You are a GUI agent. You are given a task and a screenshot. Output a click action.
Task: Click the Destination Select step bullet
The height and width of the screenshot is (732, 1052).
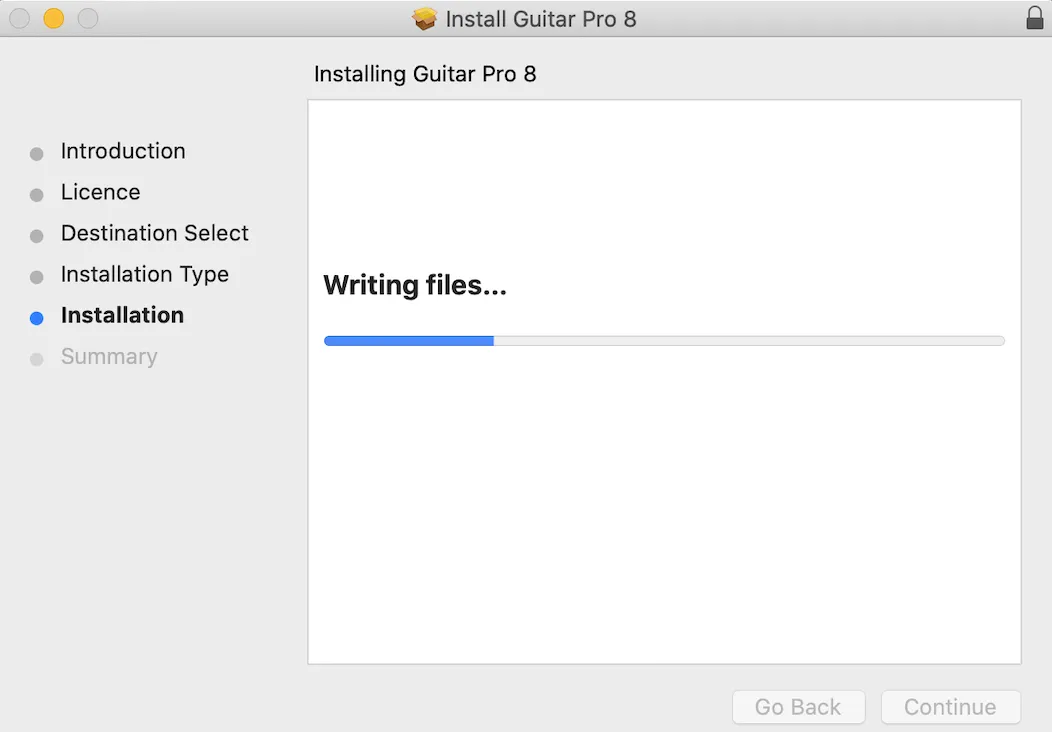[x=37, y=236]
